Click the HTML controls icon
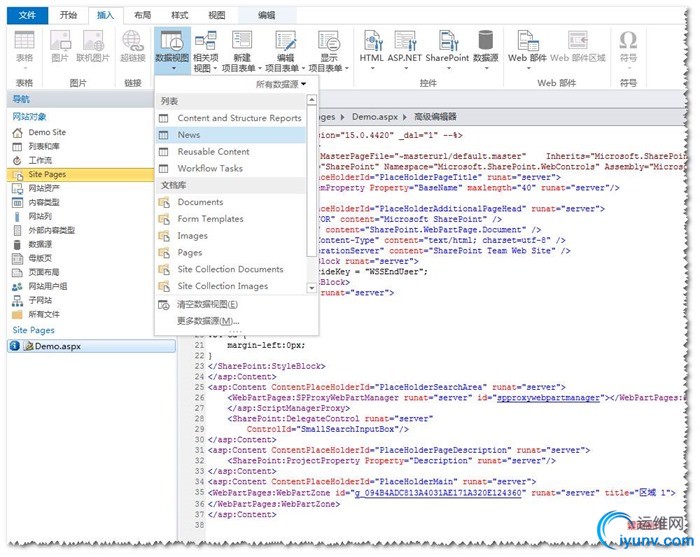The image size is (700, 557). [x=372, y=41]
